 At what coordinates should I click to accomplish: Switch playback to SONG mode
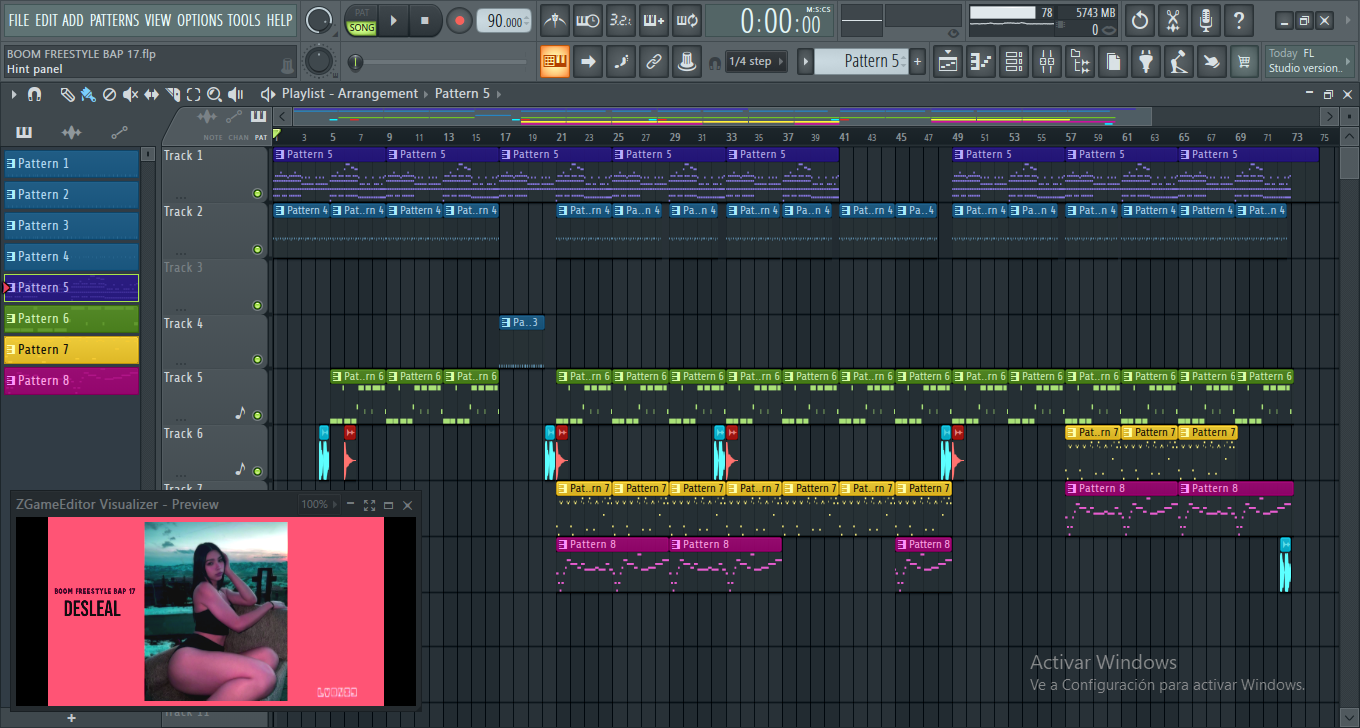pos(362,28)
